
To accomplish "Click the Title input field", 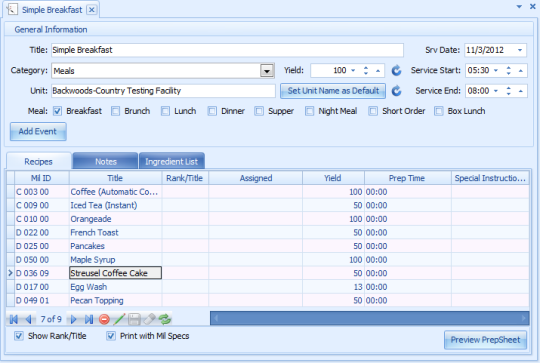I will pos(227,50).
